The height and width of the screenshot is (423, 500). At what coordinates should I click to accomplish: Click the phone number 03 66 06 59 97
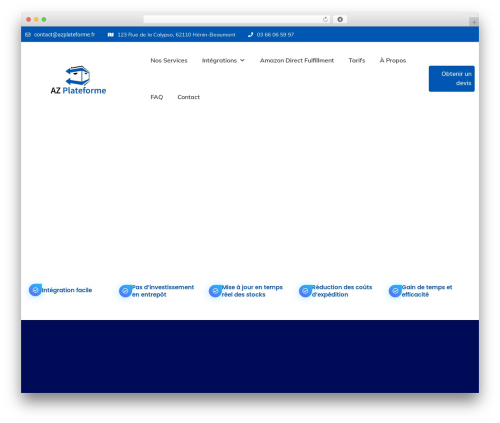275,35
